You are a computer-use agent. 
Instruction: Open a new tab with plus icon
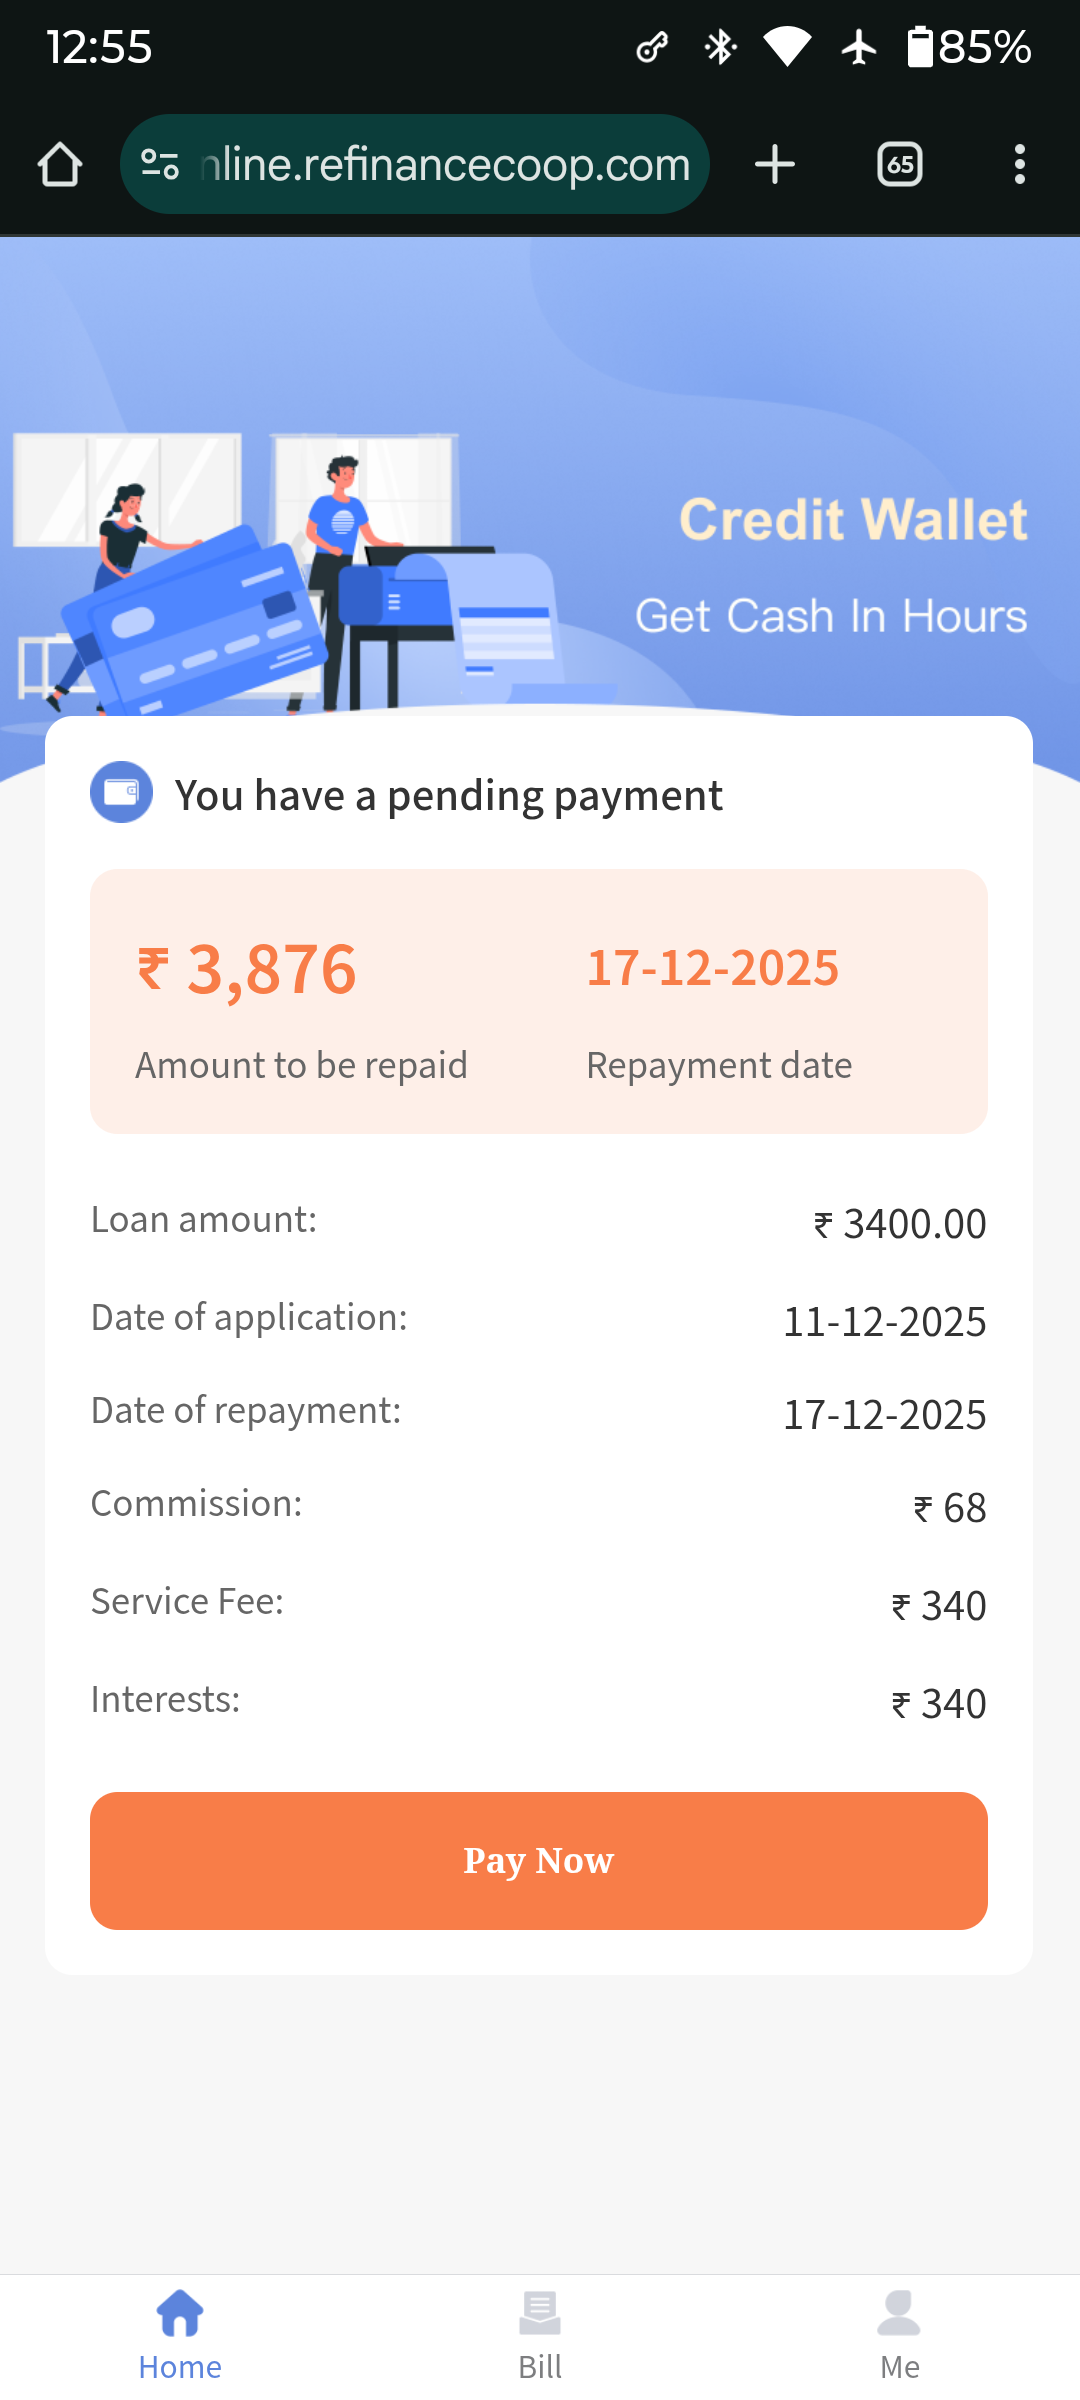(775, 164)
